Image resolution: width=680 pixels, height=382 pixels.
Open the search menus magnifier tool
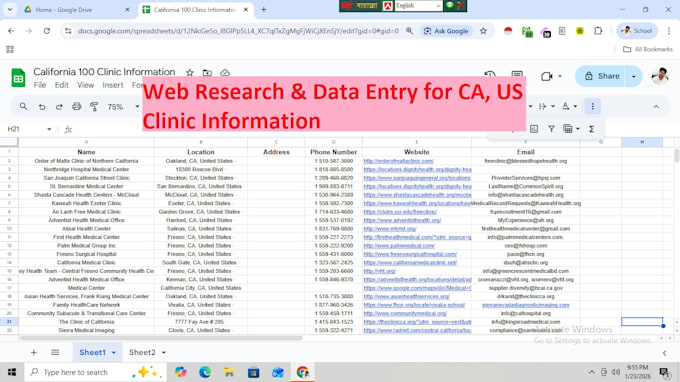[23, 106]
